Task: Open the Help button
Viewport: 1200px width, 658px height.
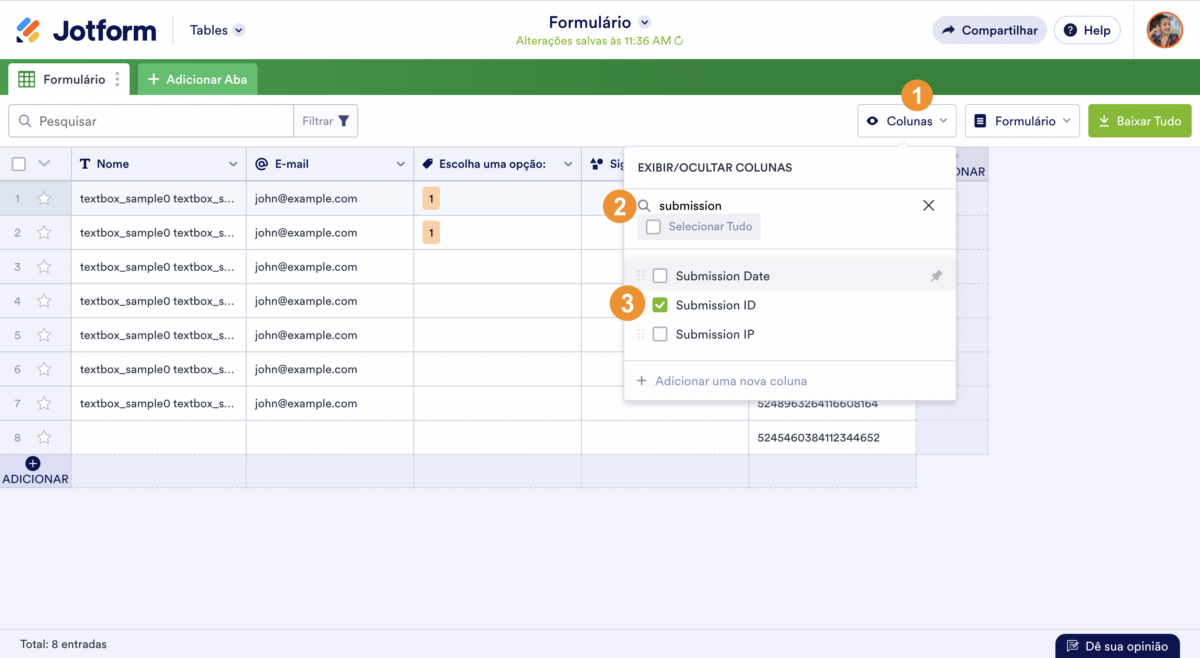Action: coord(1087,30)
